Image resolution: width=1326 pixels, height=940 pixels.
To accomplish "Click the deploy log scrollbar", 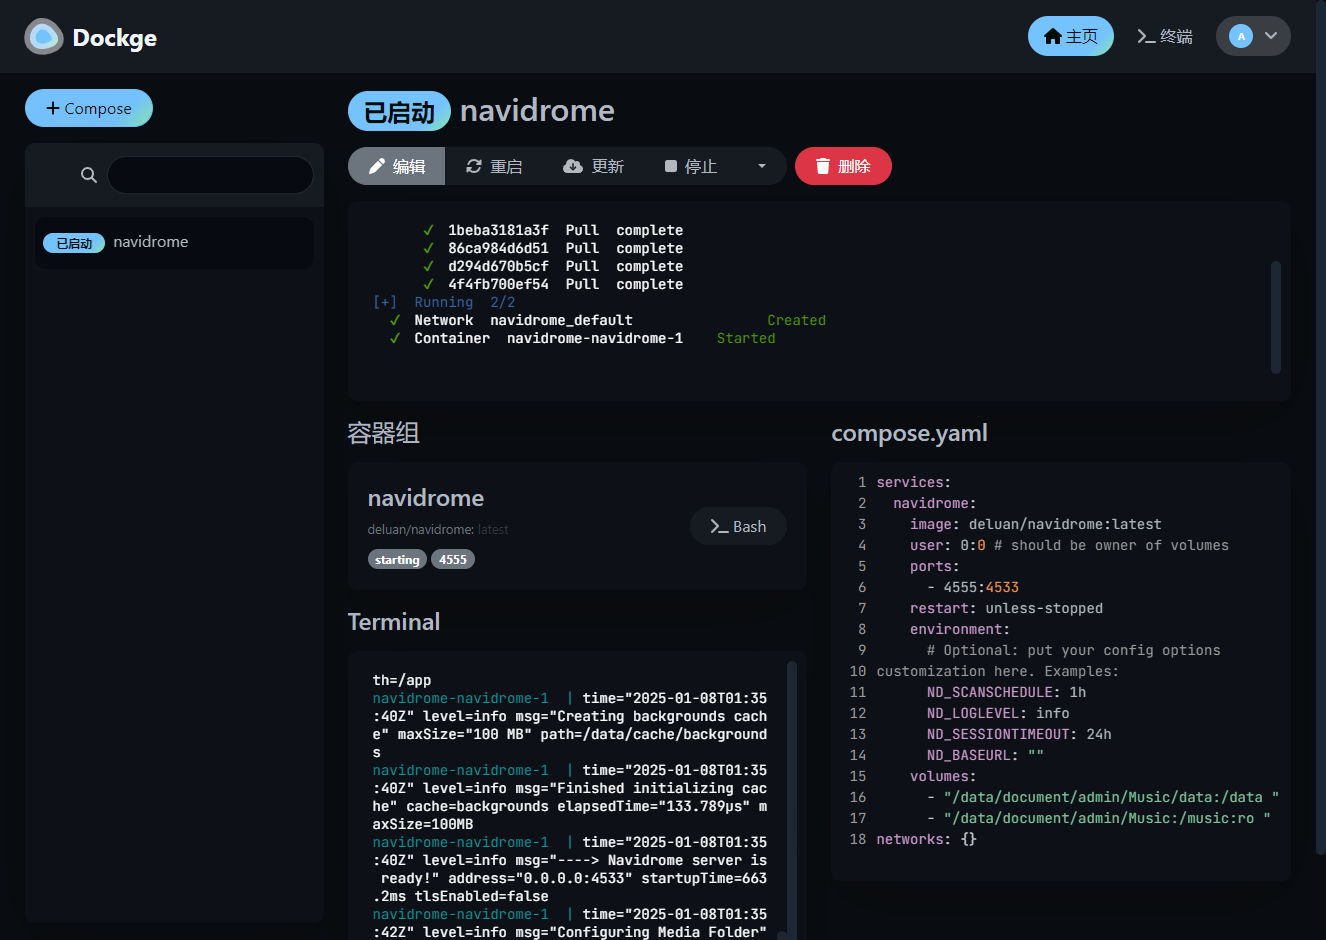I will click(1276, 317).
